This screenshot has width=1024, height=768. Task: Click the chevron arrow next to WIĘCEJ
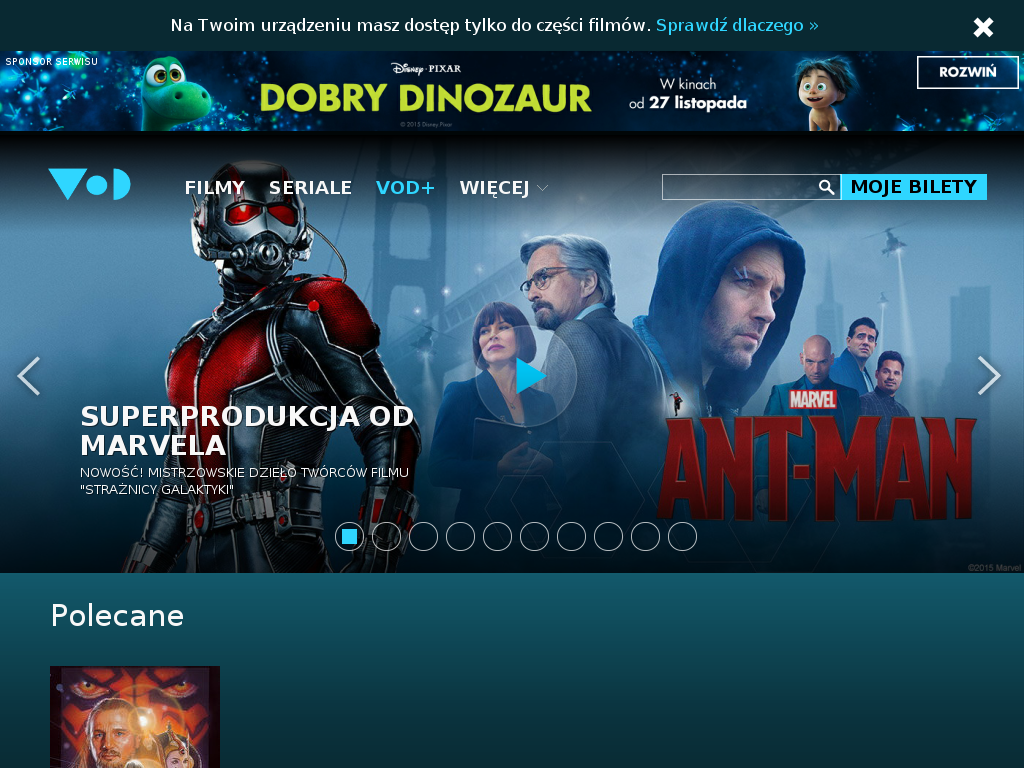(542, 188)
